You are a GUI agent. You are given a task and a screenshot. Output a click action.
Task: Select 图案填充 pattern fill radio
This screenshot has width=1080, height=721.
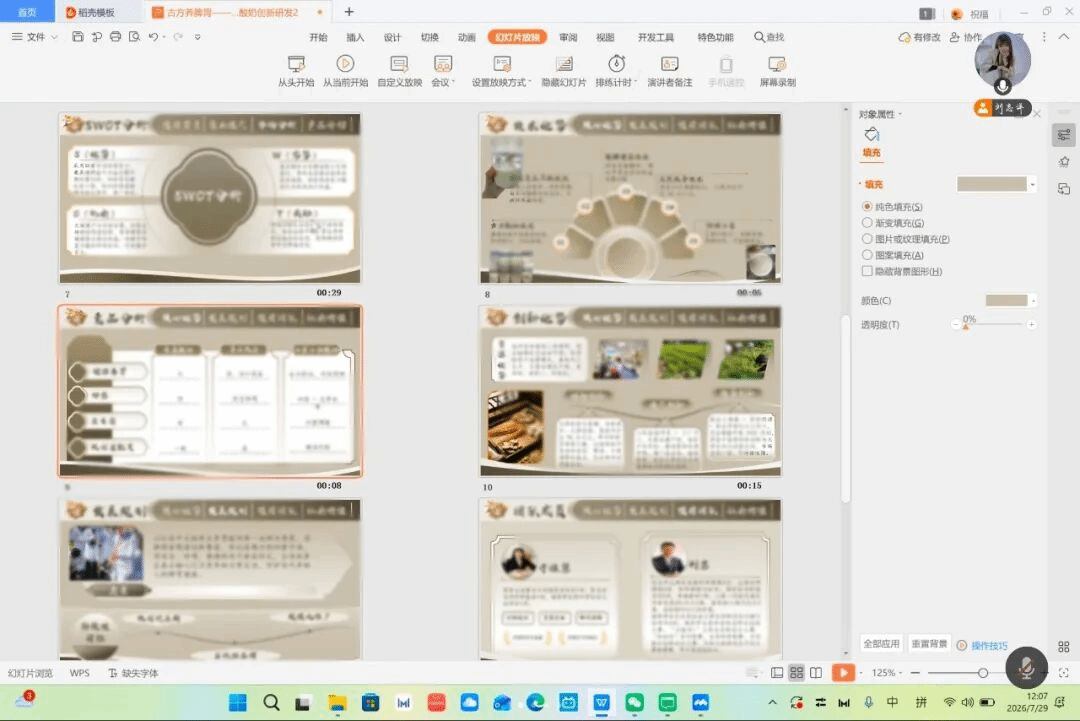867,255
